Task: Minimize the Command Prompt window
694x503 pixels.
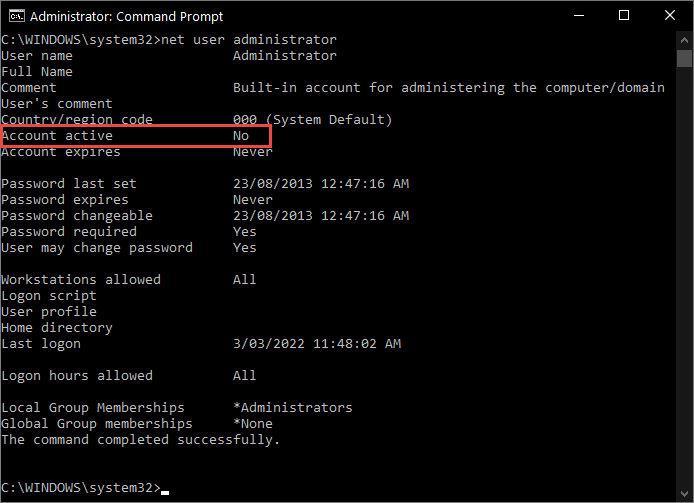Action: [578, 16]
